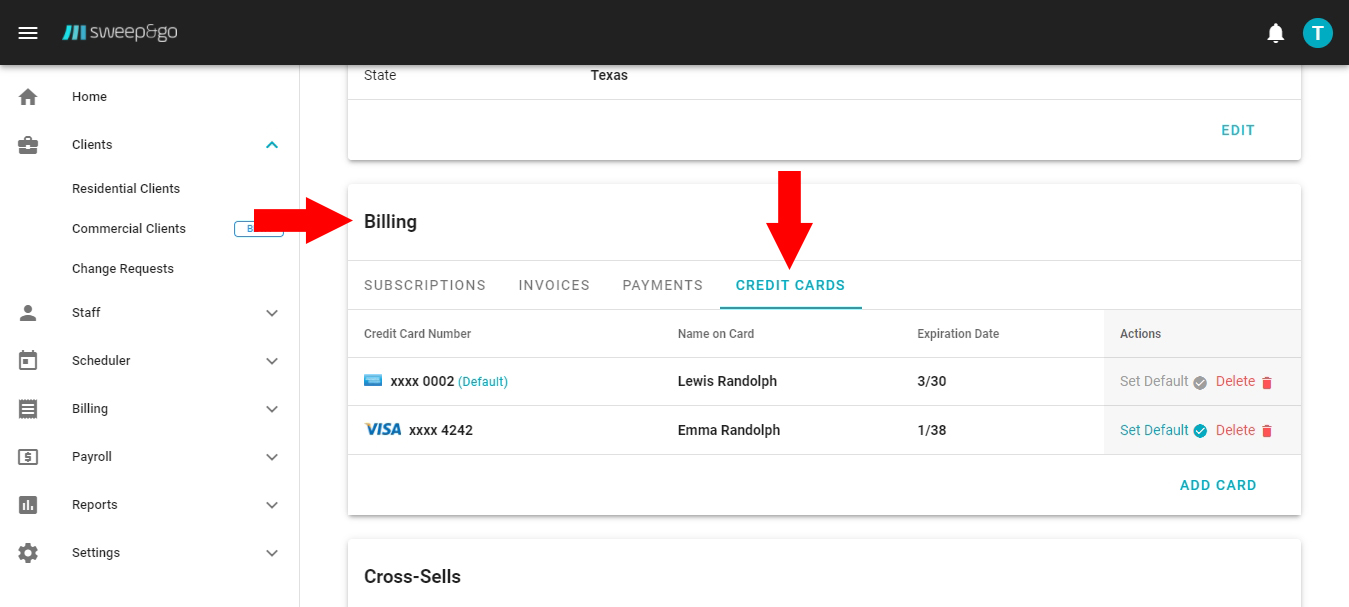
Task: Click the EDIT link above Billing
Action: pyautogui.click(x=1237, y=129)
